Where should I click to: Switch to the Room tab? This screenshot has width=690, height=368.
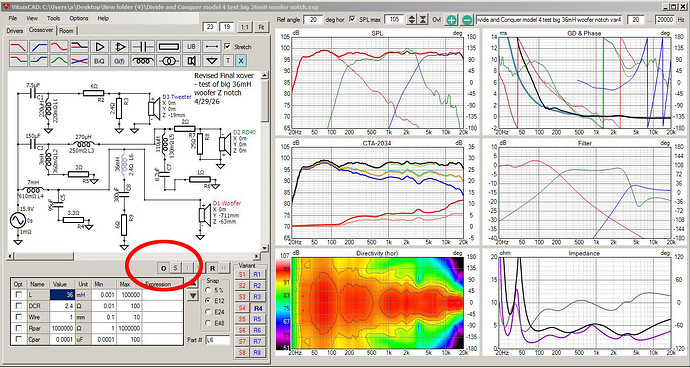[66, 31]
